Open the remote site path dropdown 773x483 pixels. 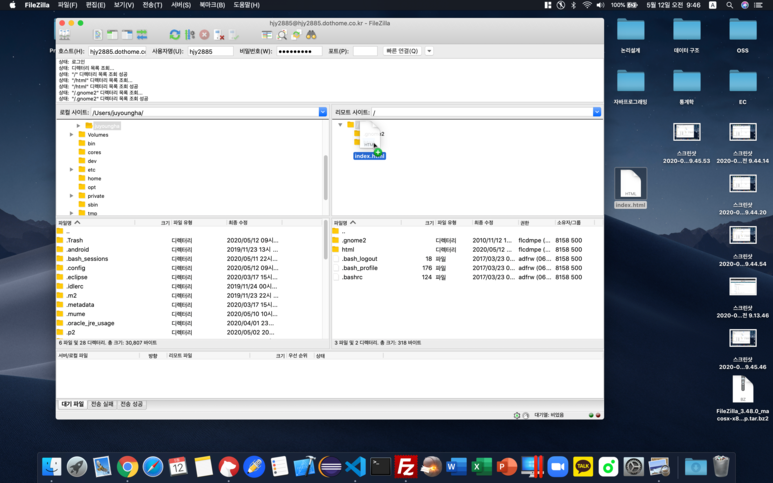tap(597, 112)
